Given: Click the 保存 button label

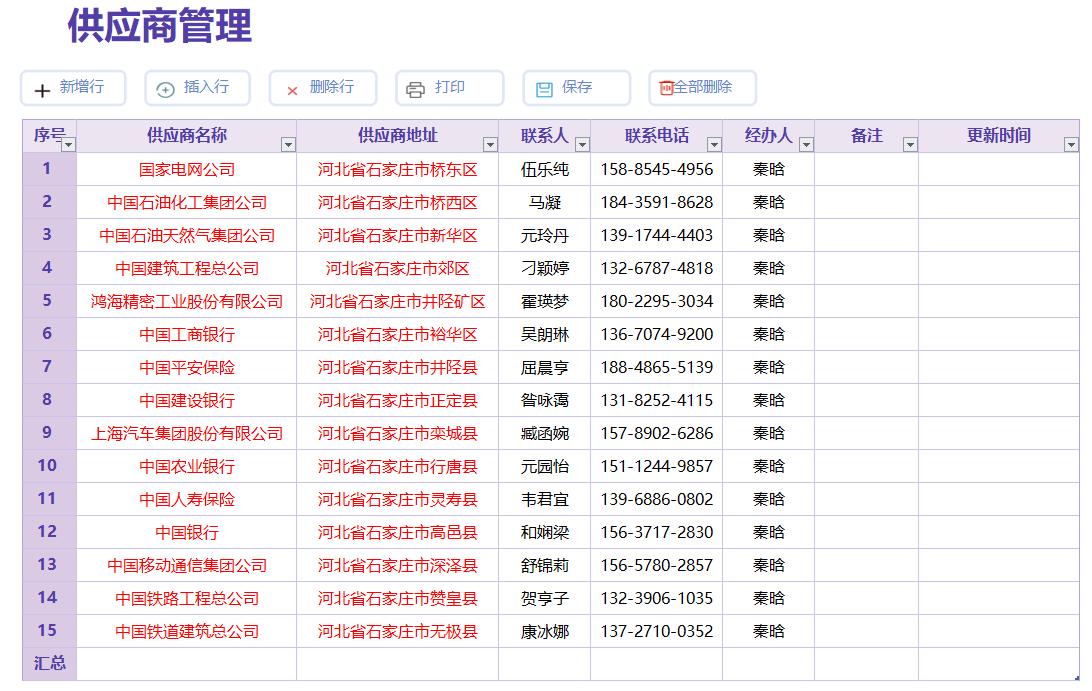Looking at the screenshot, I should (577, 87).
